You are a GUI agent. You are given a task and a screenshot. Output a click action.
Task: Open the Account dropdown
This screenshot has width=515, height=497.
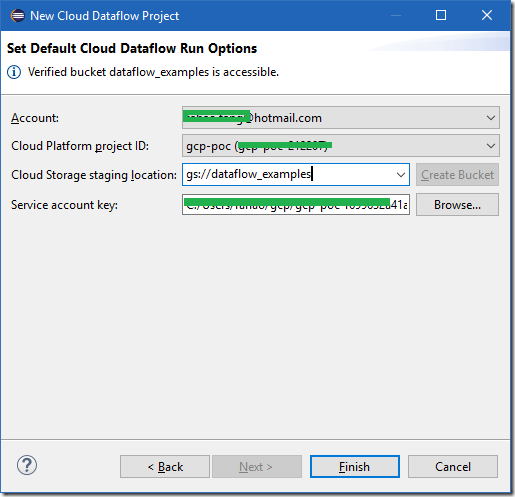tap(341, 118)
